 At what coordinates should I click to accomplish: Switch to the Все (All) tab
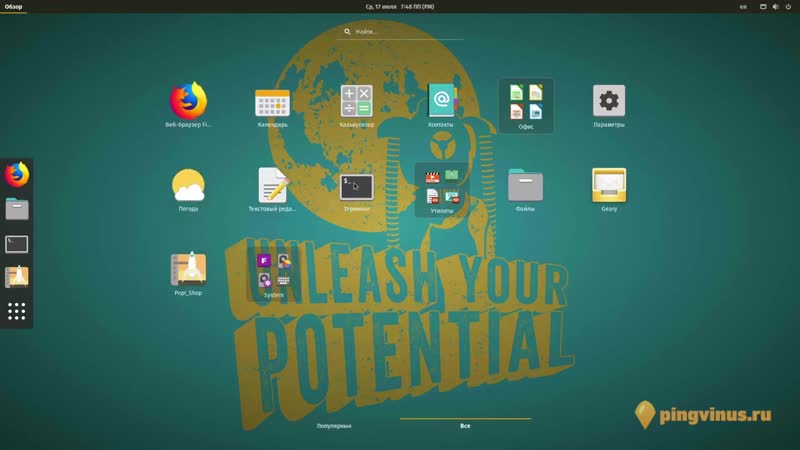(465, 426)
